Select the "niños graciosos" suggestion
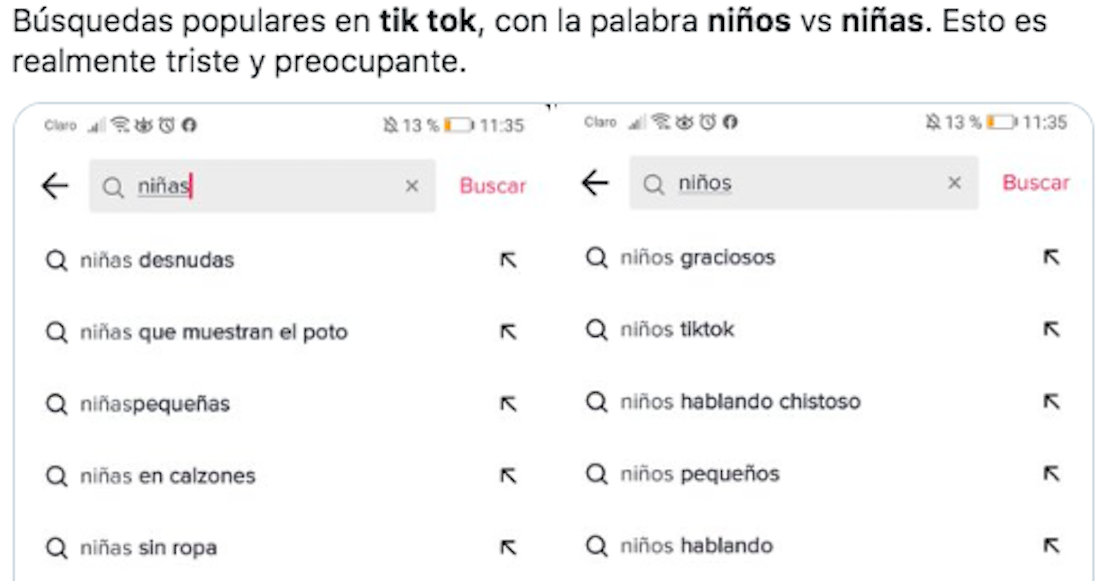This screenshot has height=581, width=1120. 697,258
